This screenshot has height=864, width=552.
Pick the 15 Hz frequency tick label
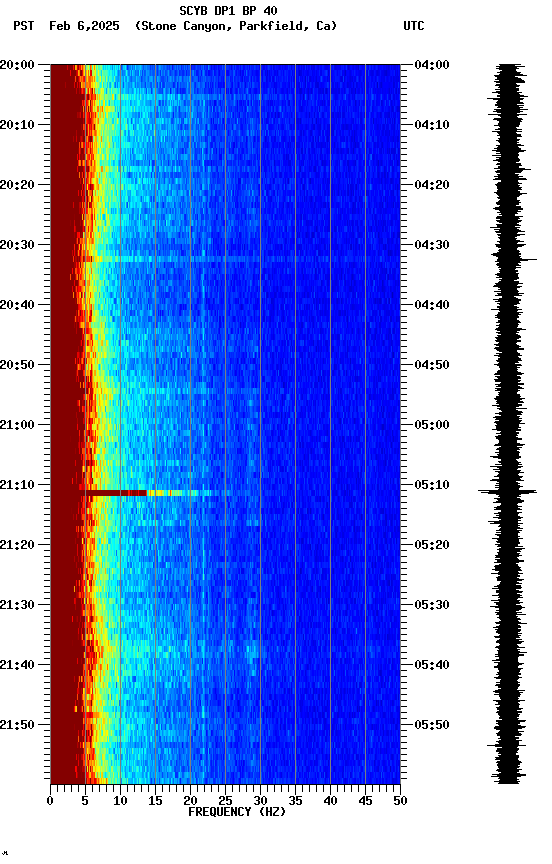click(x=155, y=801)
